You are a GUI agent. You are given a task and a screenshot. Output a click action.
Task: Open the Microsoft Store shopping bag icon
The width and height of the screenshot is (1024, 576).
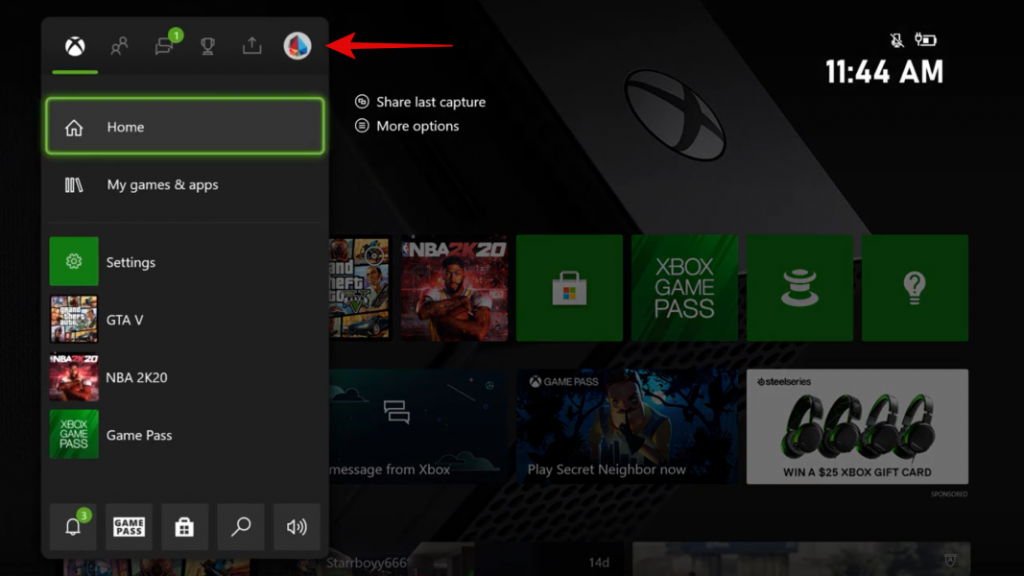(x=184, y=527)
